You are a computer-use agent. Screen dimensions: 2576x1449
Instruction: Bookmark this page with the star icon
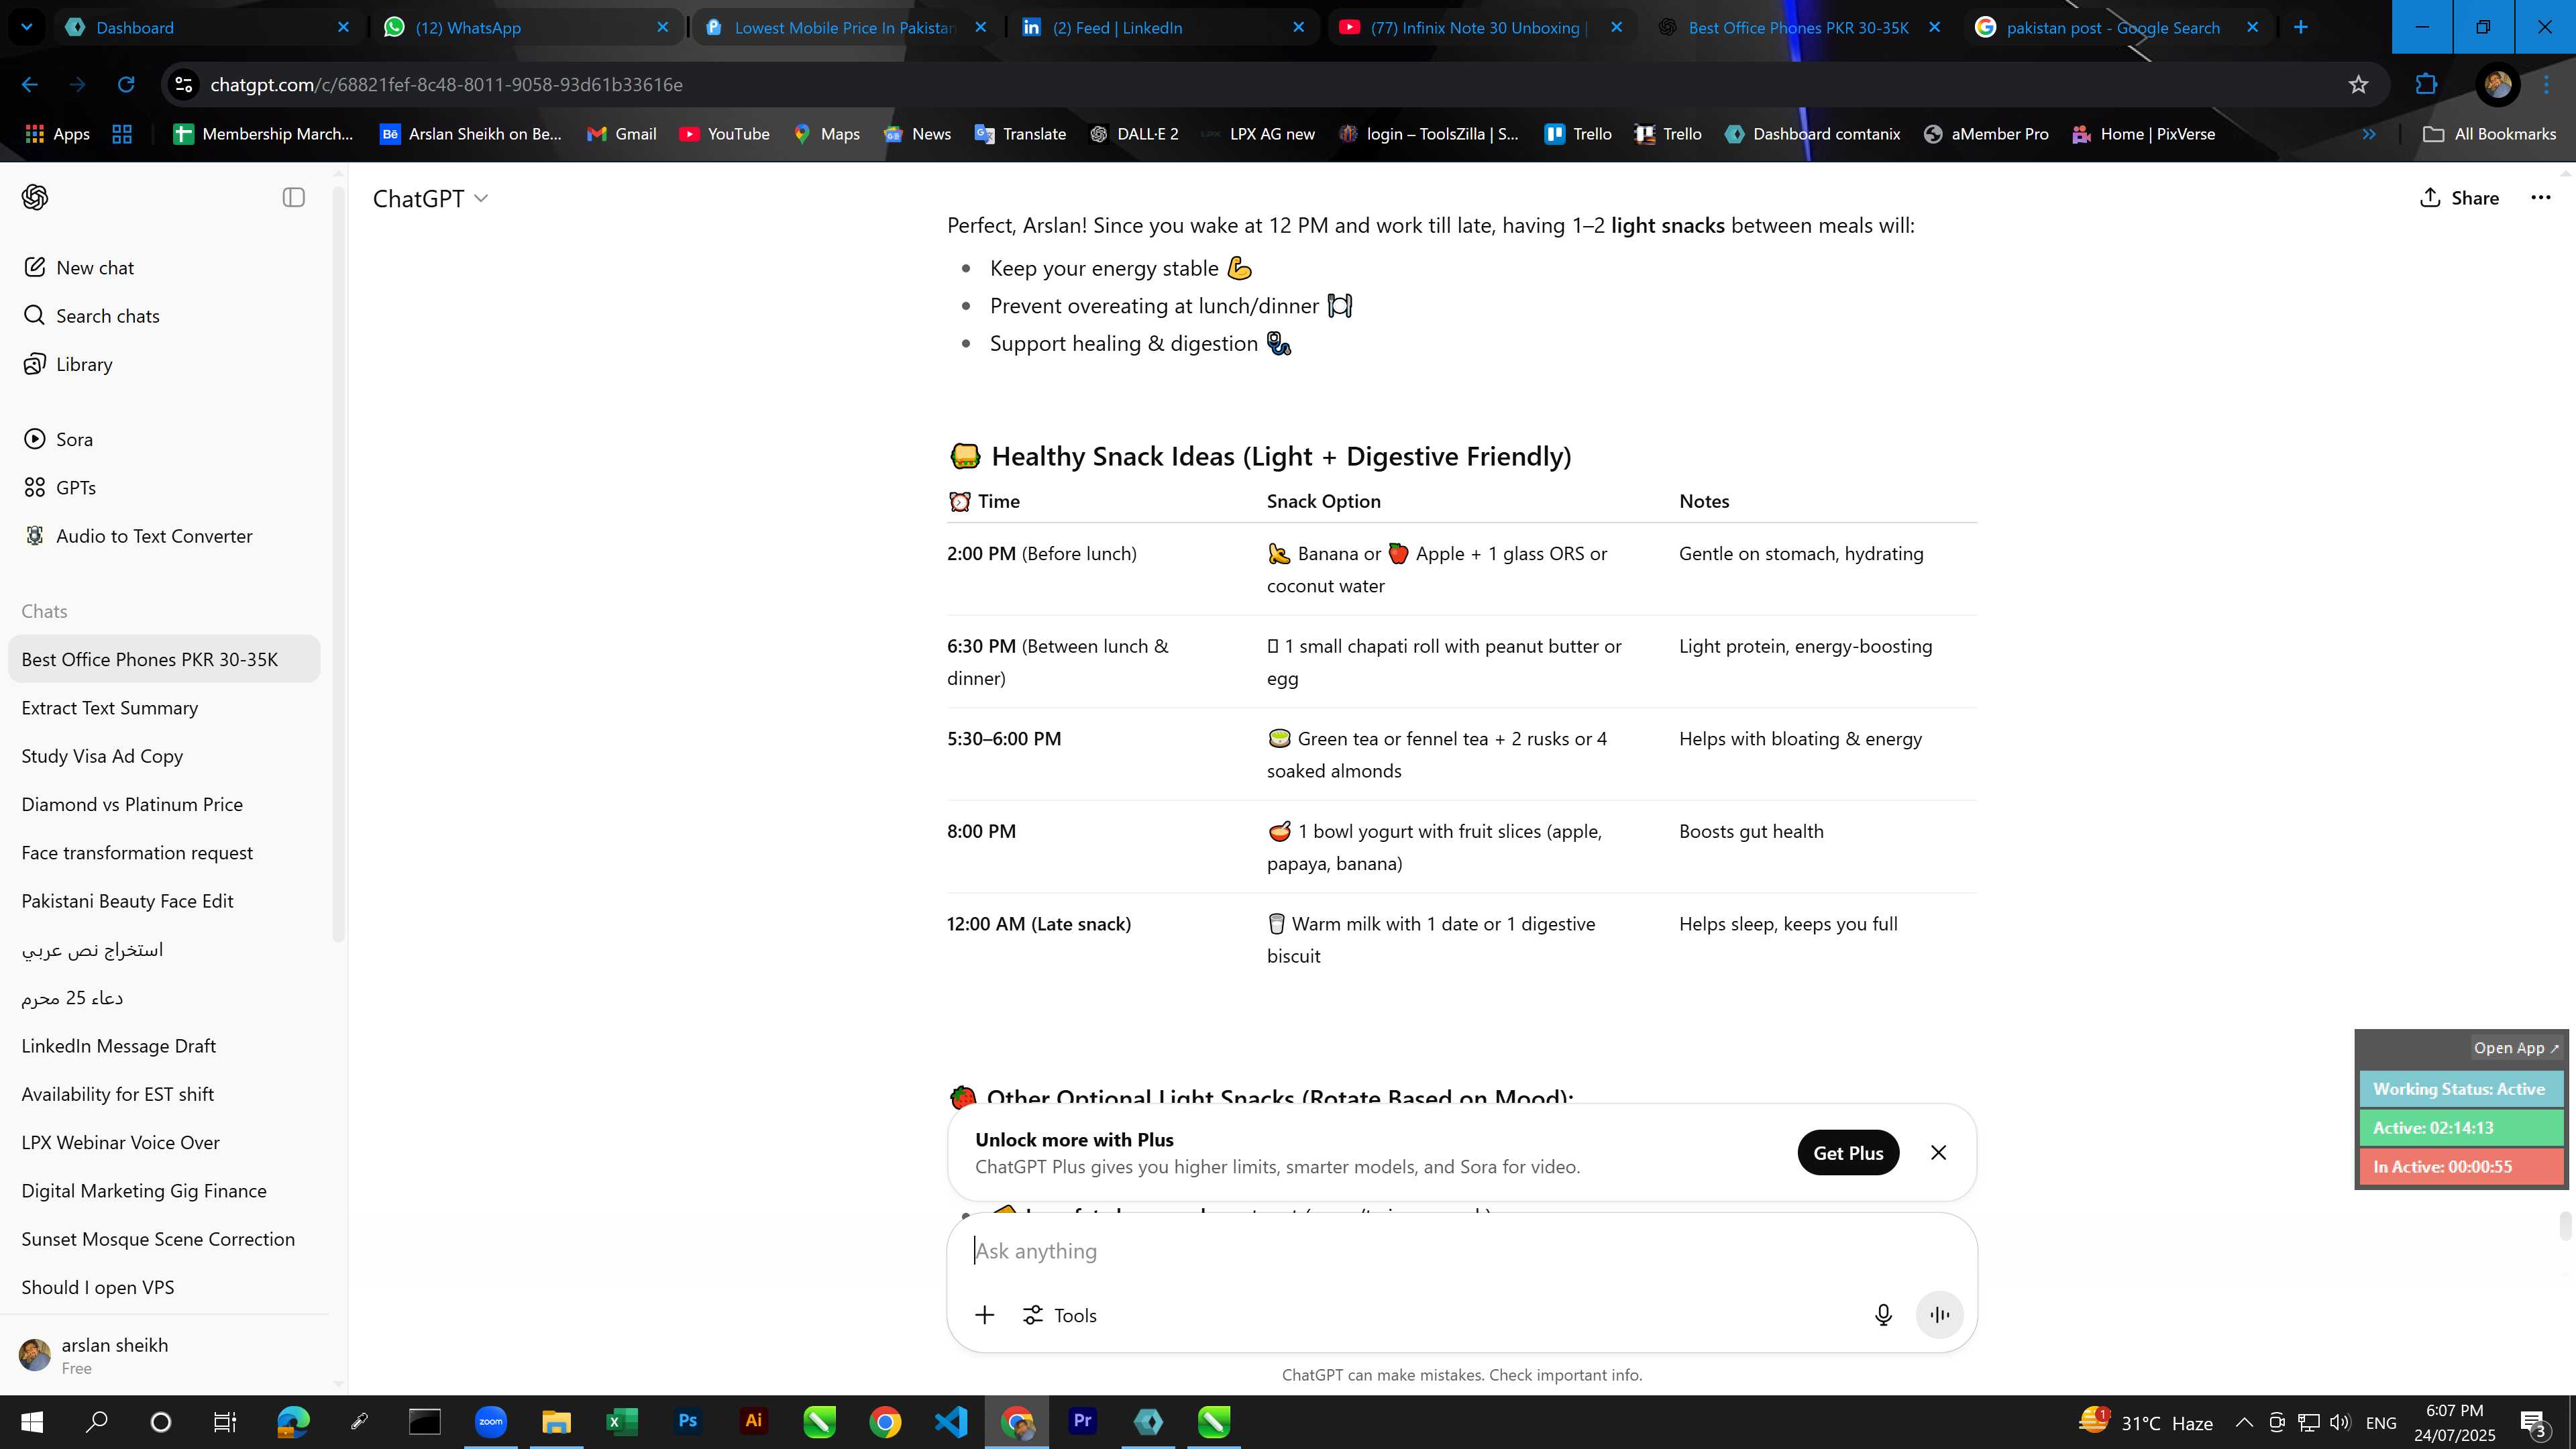click(x=2358, y=84)
